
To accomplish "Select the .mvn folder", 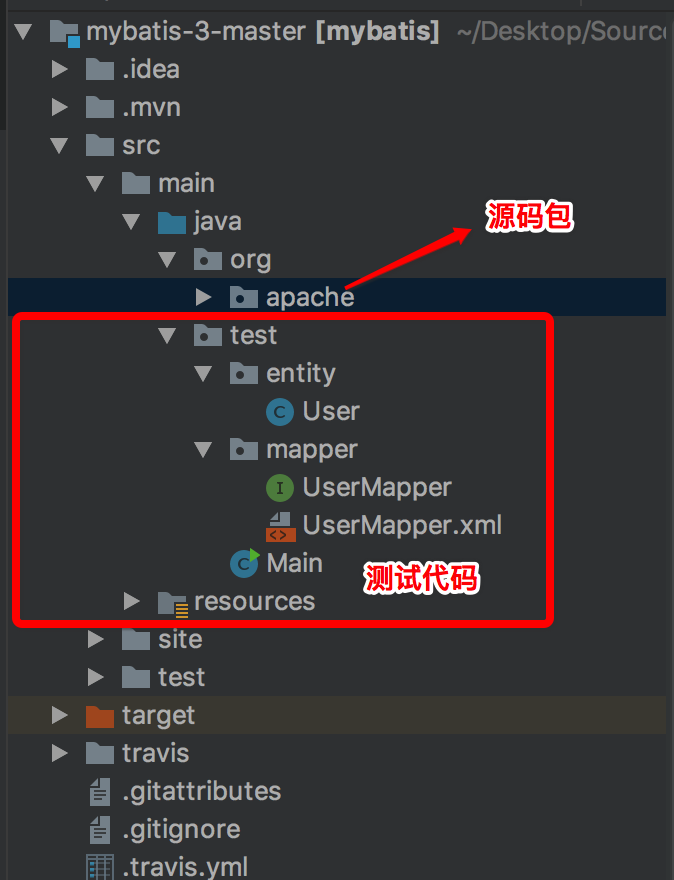I will [151, 107].
